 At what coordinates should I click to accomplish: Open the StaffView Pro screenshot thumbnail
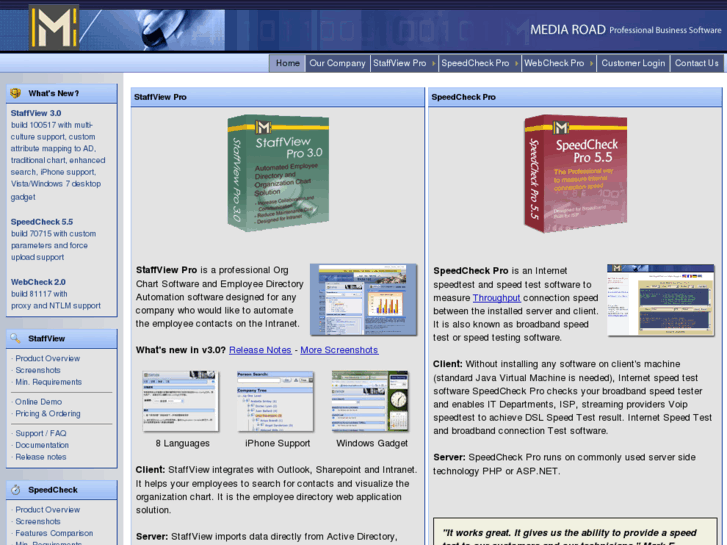(x=364, y=300)
